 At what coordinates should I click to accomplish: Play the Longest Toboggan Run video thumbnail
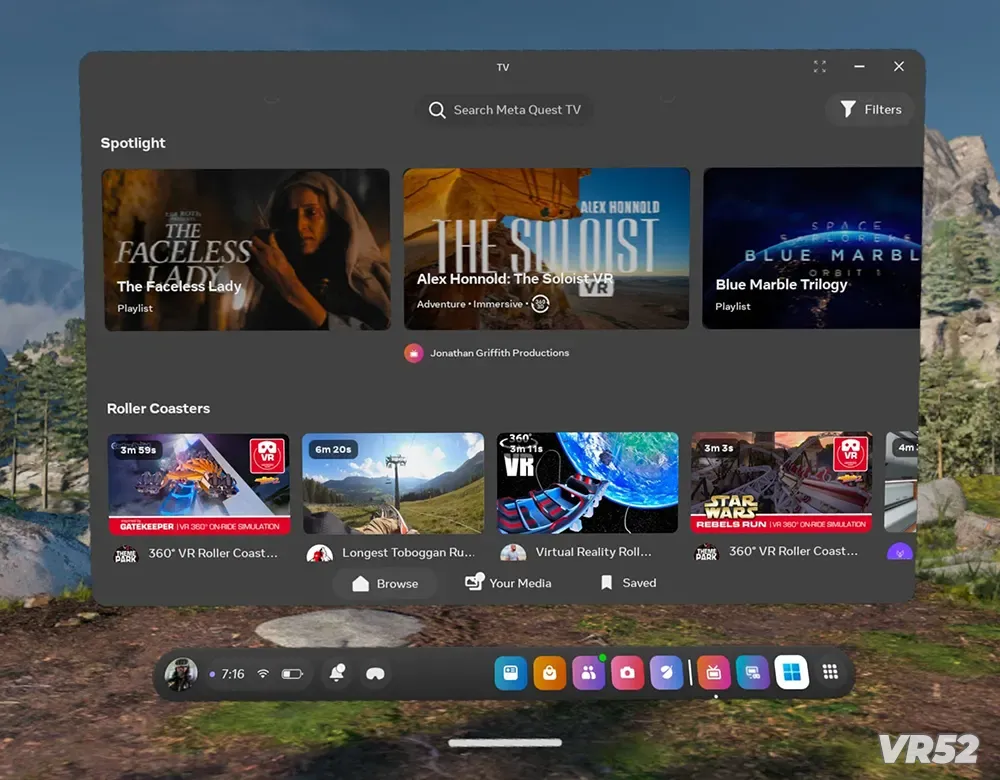pos(393,483)
